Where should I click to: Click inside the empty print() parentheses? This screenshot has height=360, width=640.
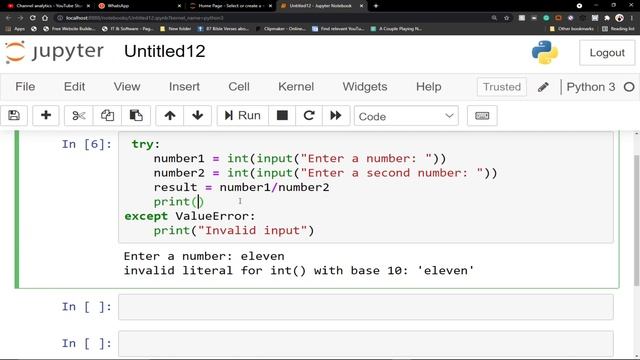[x=198, y=202]
